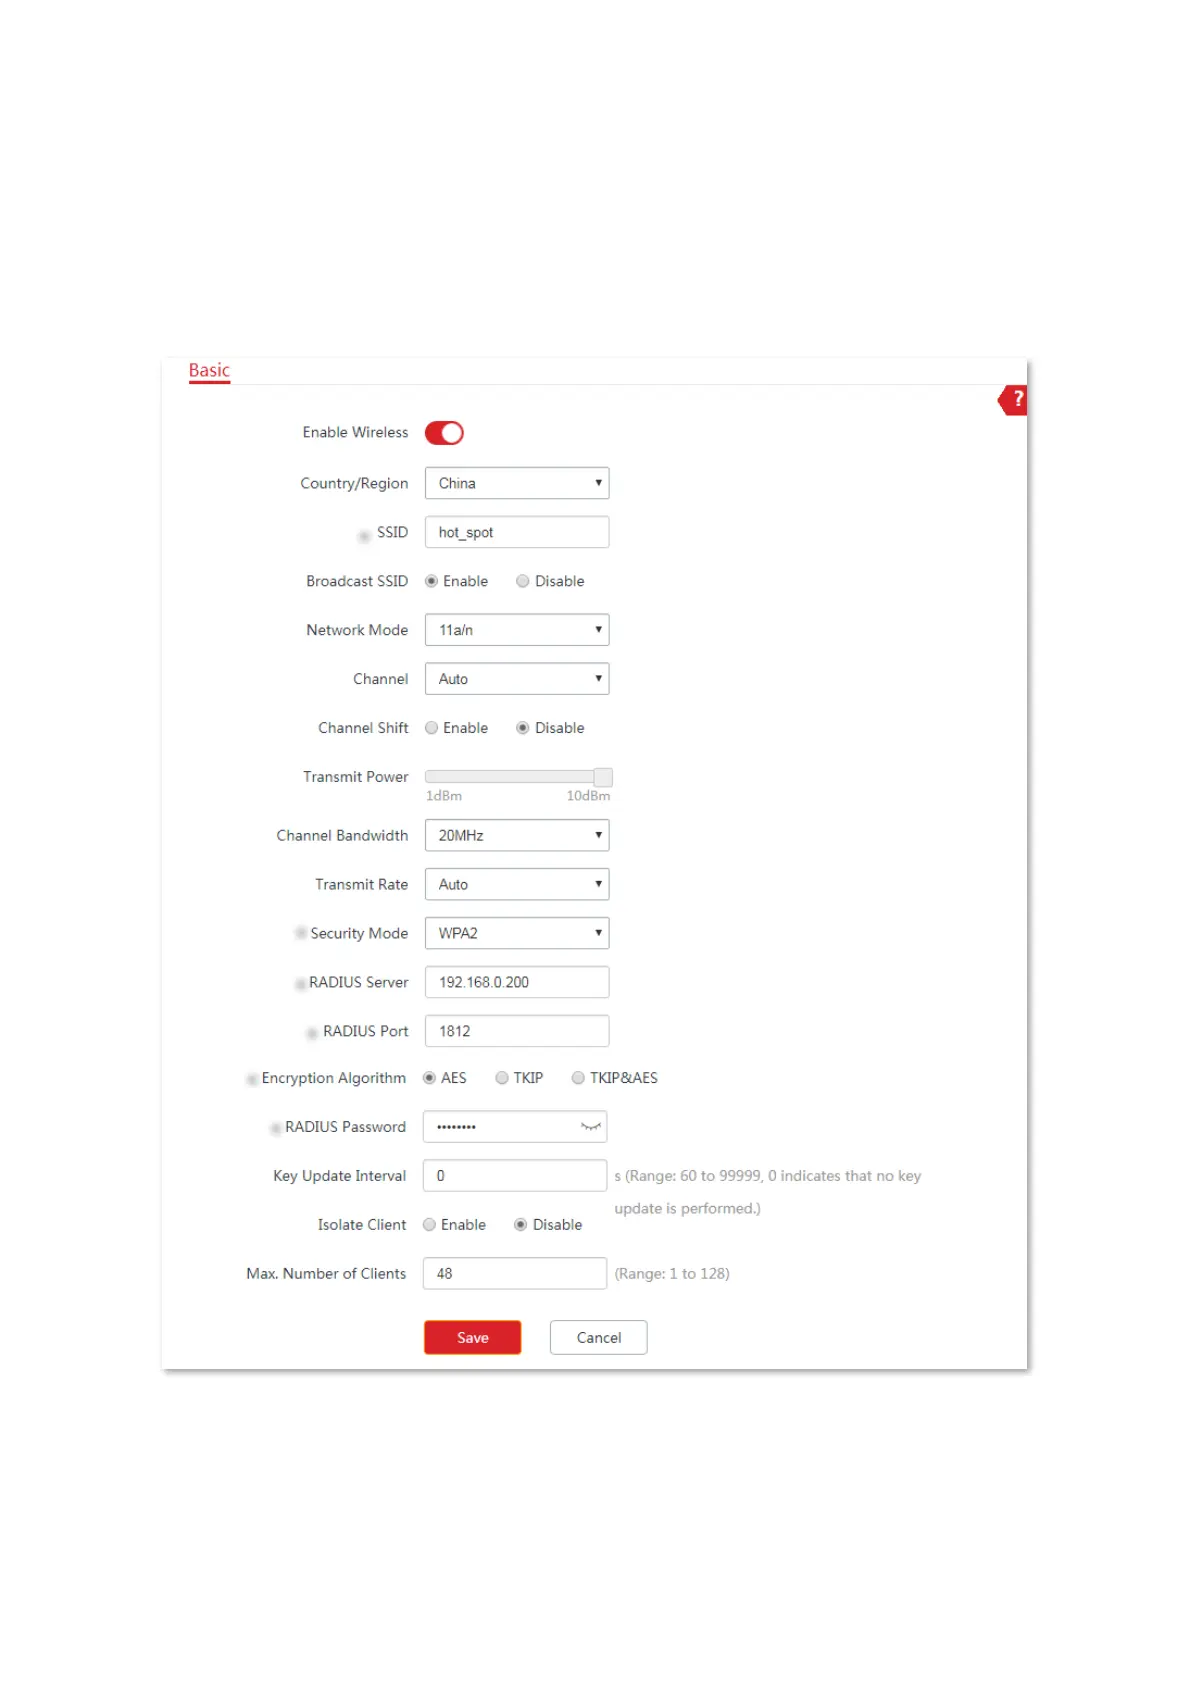The width and height of the screenshot is (1191, 1684).
Task: Select Disable for Channel Shift
Action: pos(522,728)
